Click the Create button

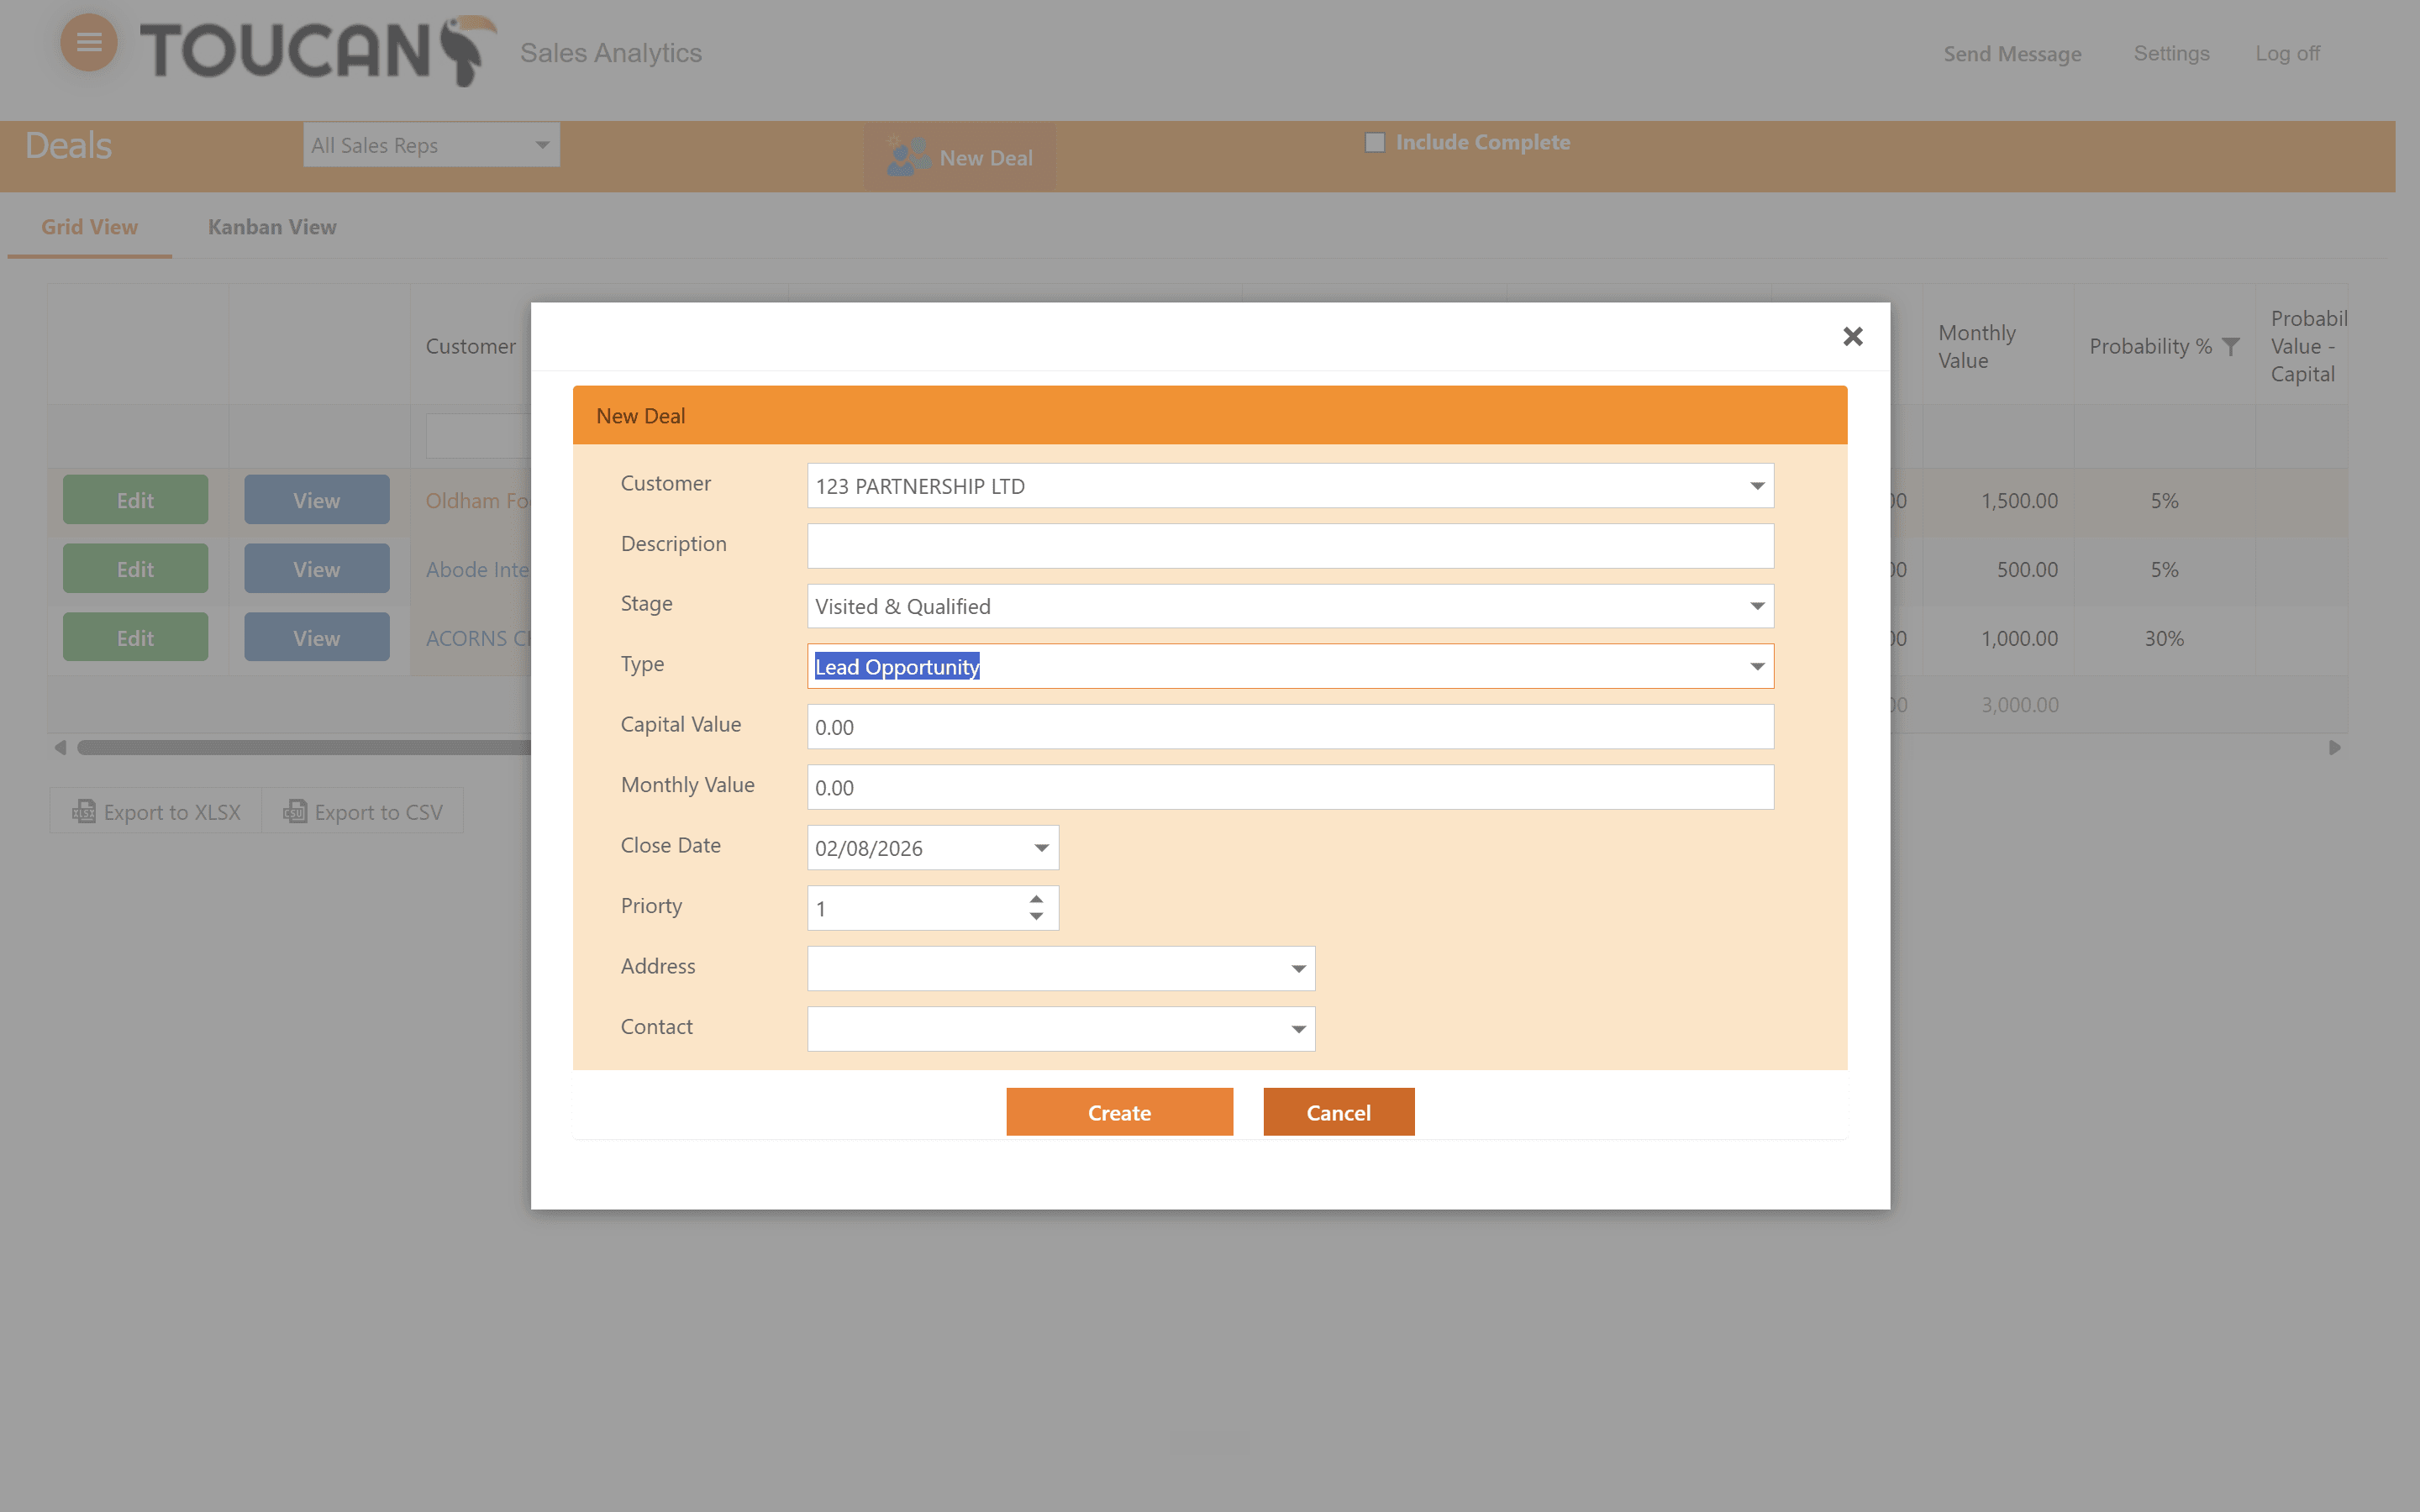click(x=1119, y=1112)
